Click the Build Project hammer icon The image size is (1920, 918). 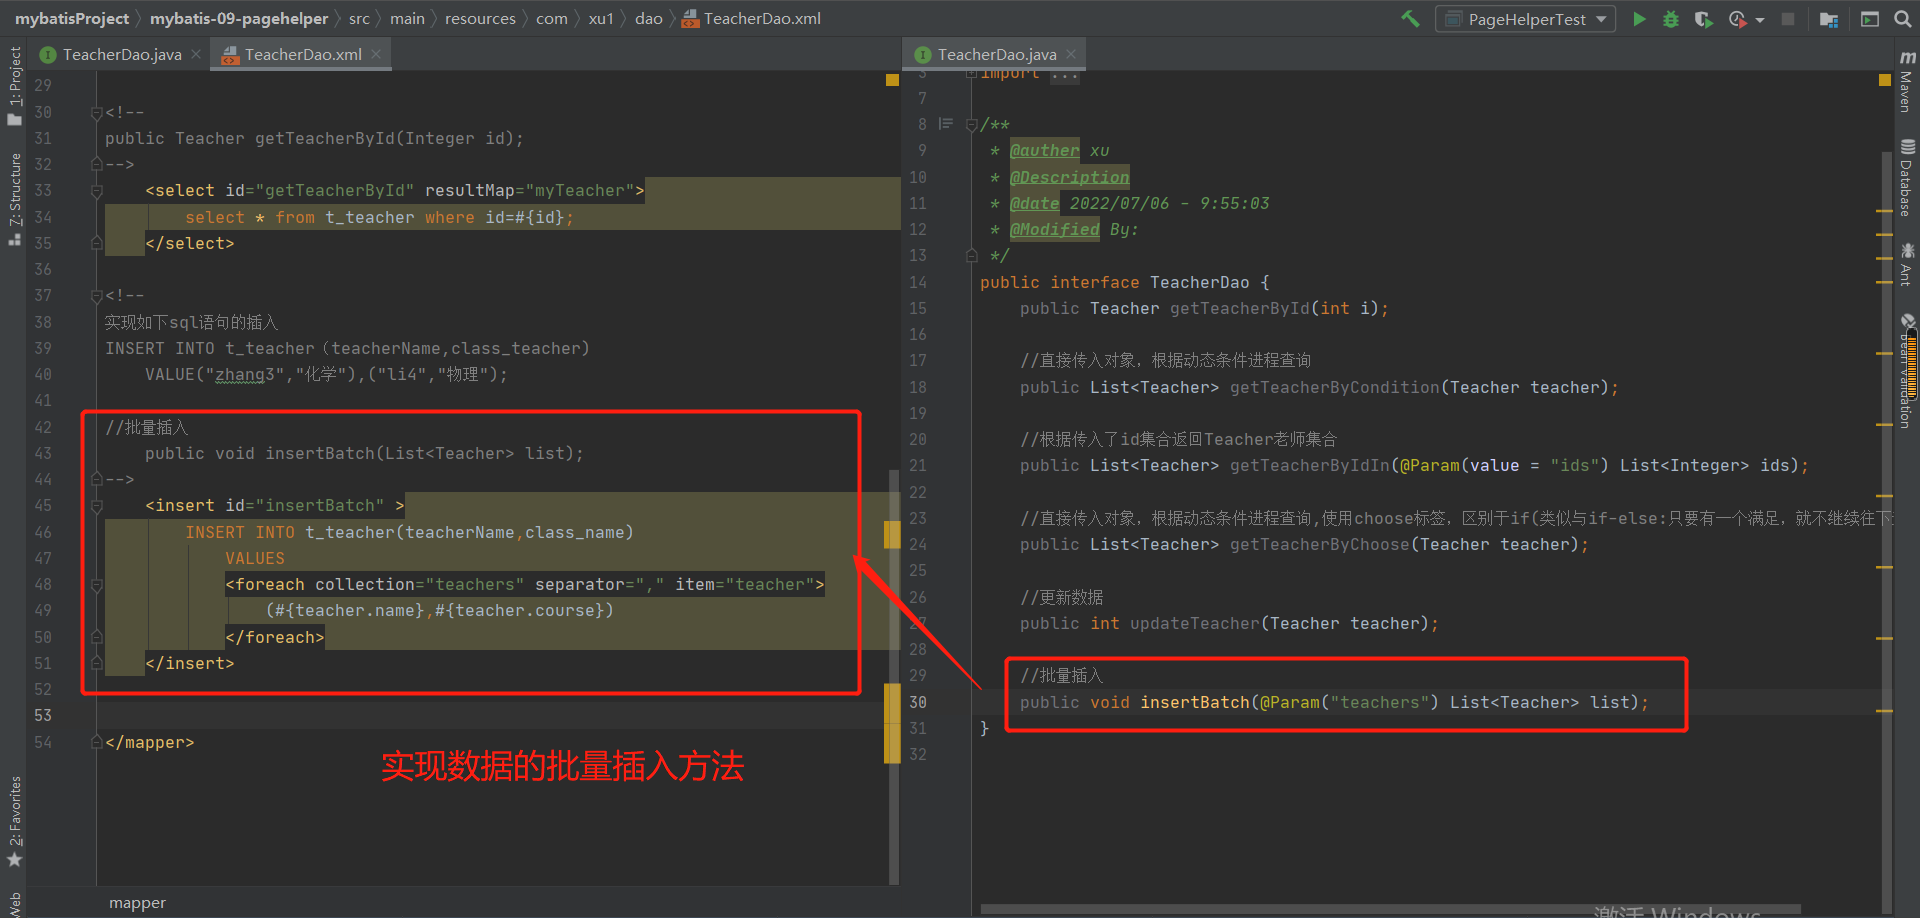tap(1410, 18)
